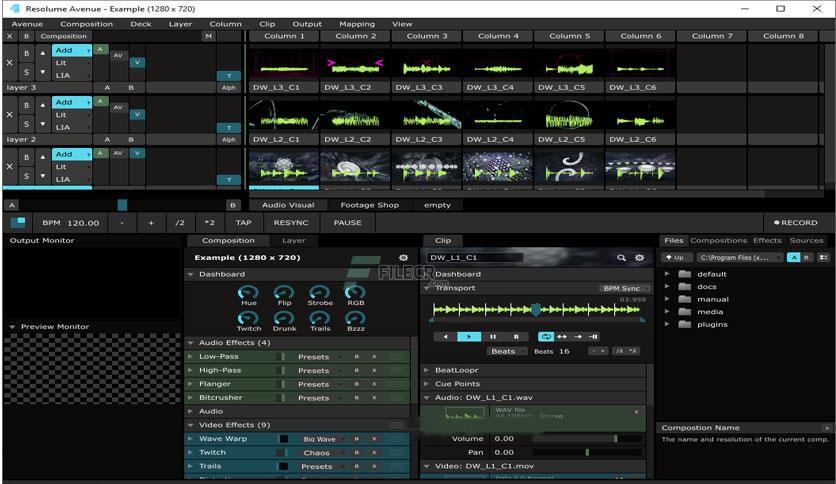Pause the clip transport
The width and height of the screenshot is (836, 484).
493,336
